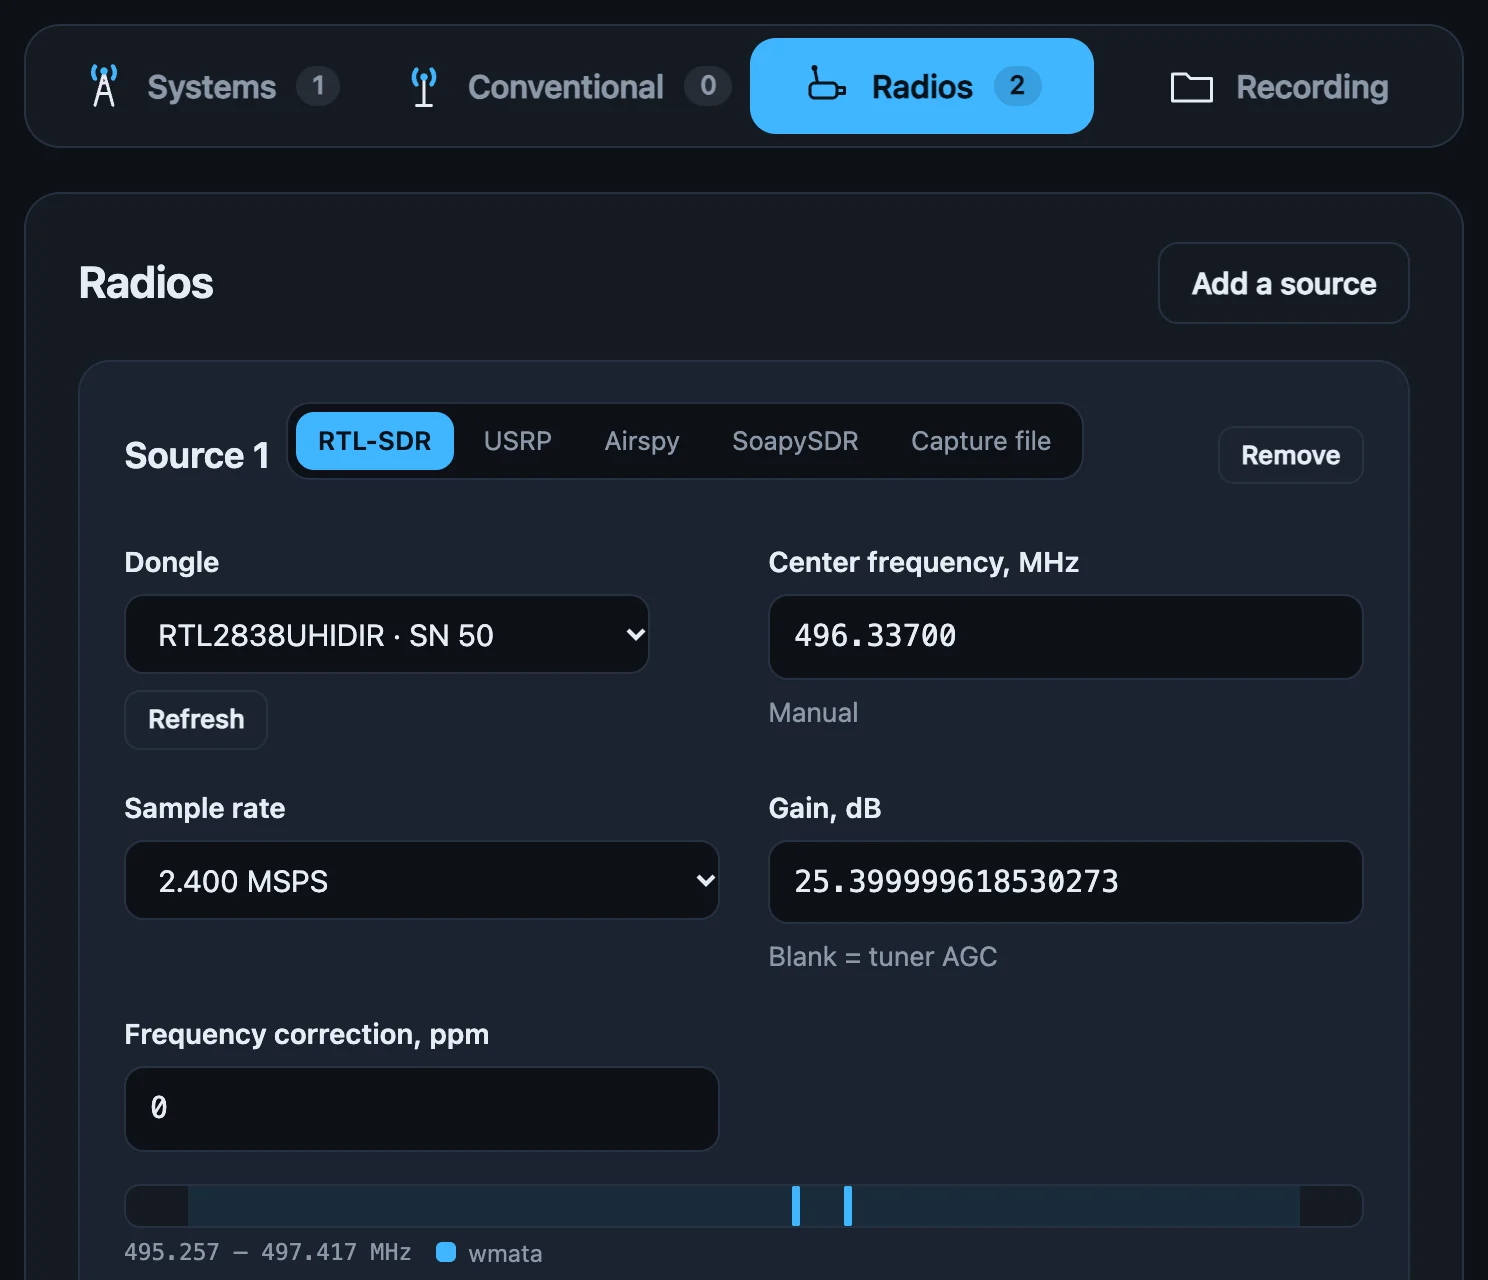
Task: Expand the Sample rate dropdown
Action: point(422,880)
